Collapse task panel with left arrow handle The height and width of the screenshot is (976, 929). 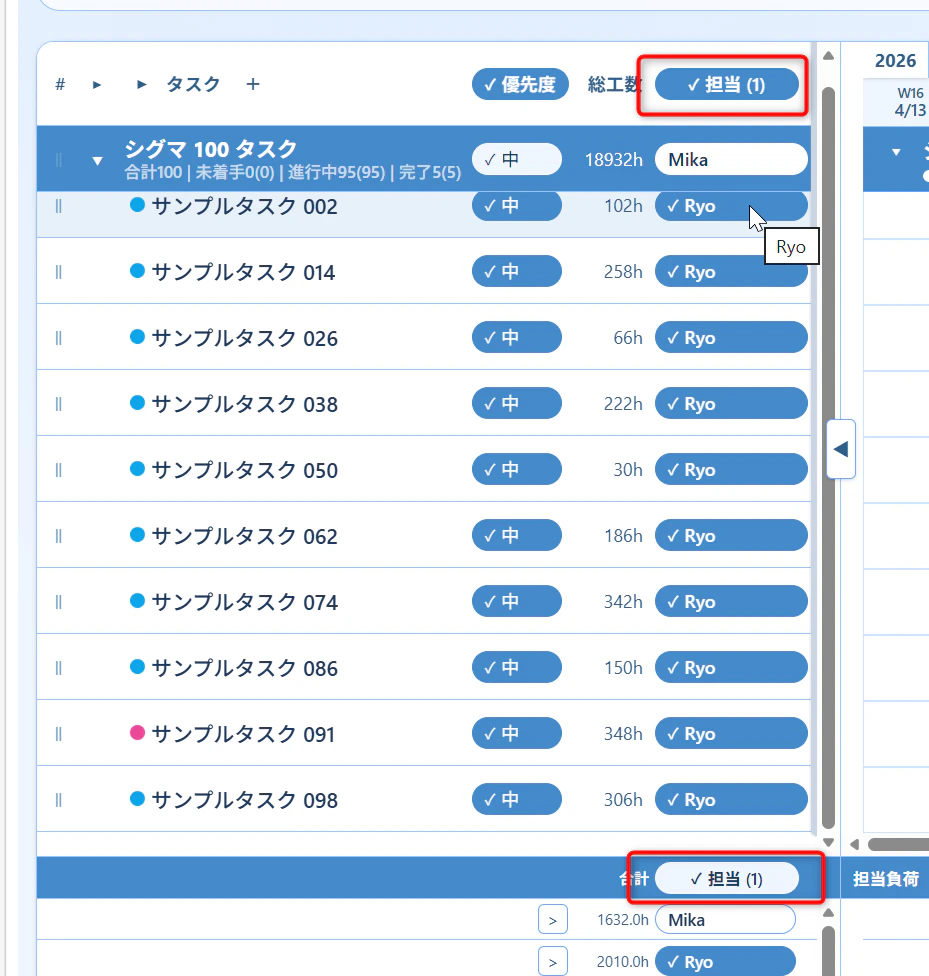click(841, 449)
